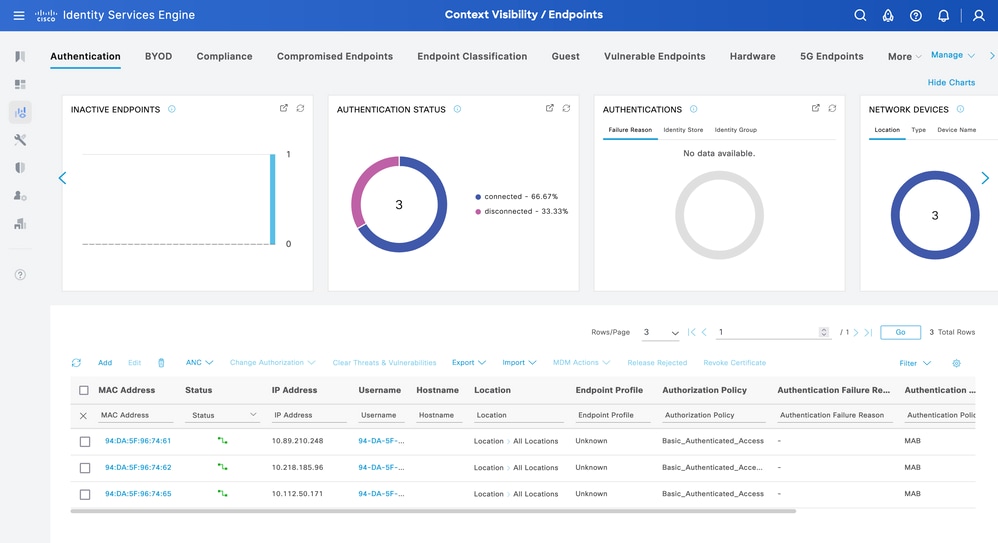Click the IP Address filter input field
Image resolution: width=998 pixels, height=543 pixels.
coord(309,415)
